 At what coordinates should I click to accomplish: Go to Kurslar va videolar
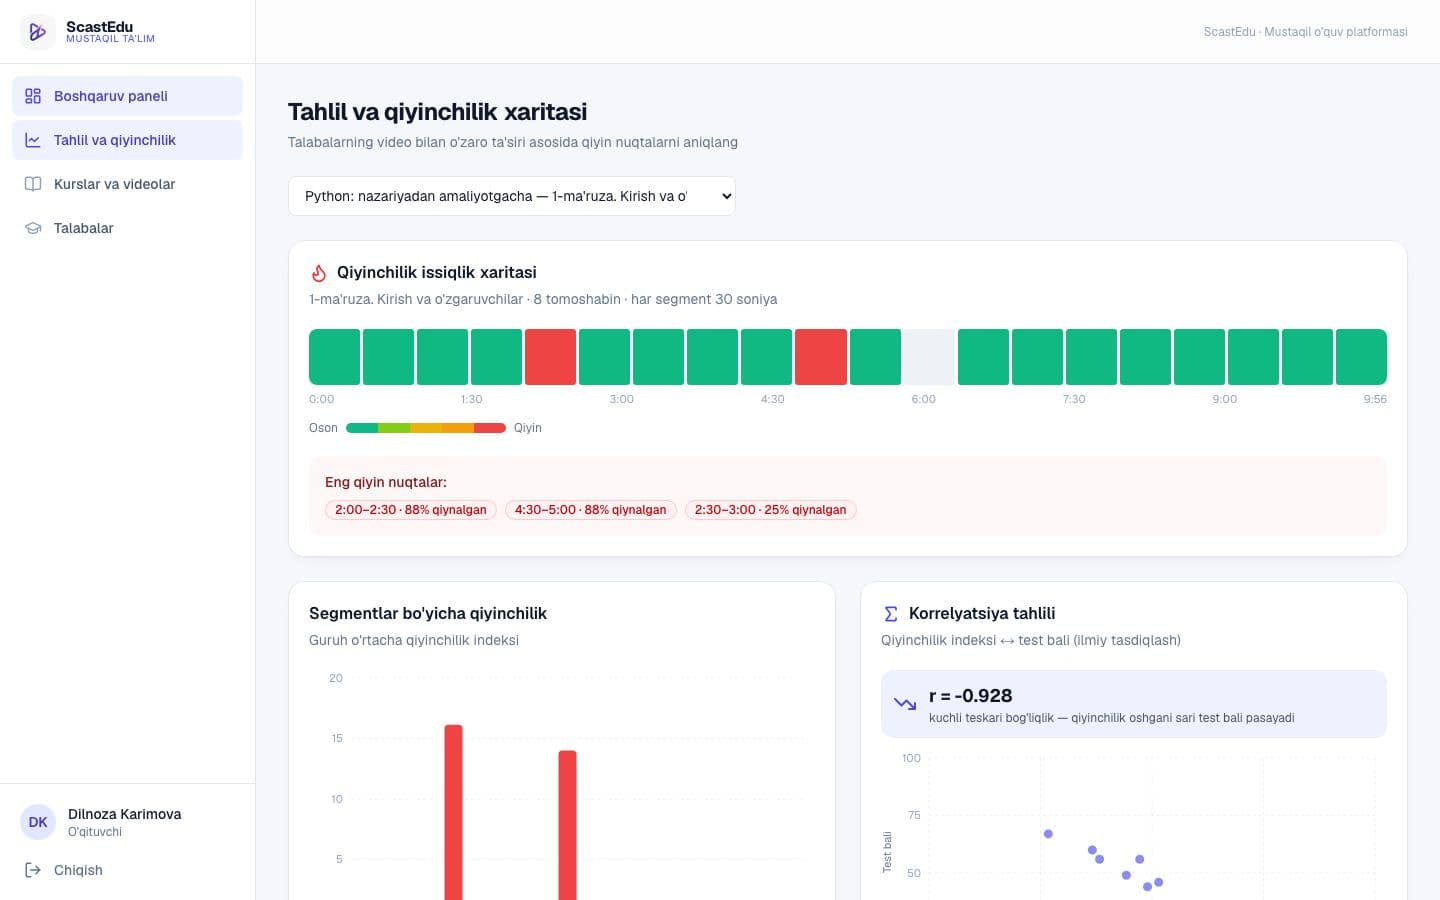[127, 184]
